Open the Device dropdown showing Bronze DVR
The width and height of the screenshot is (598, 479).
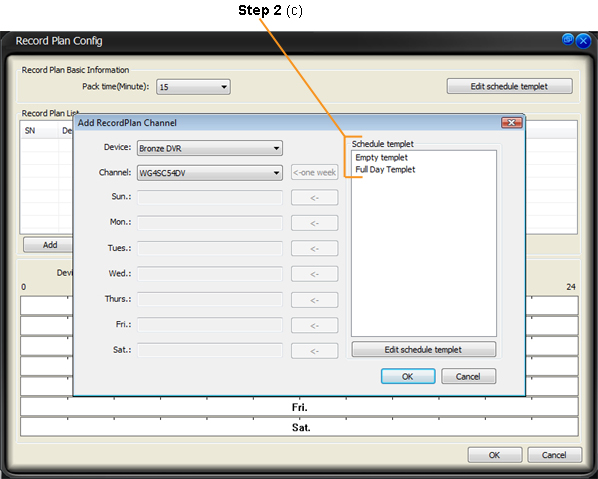(x=210, y=148)
